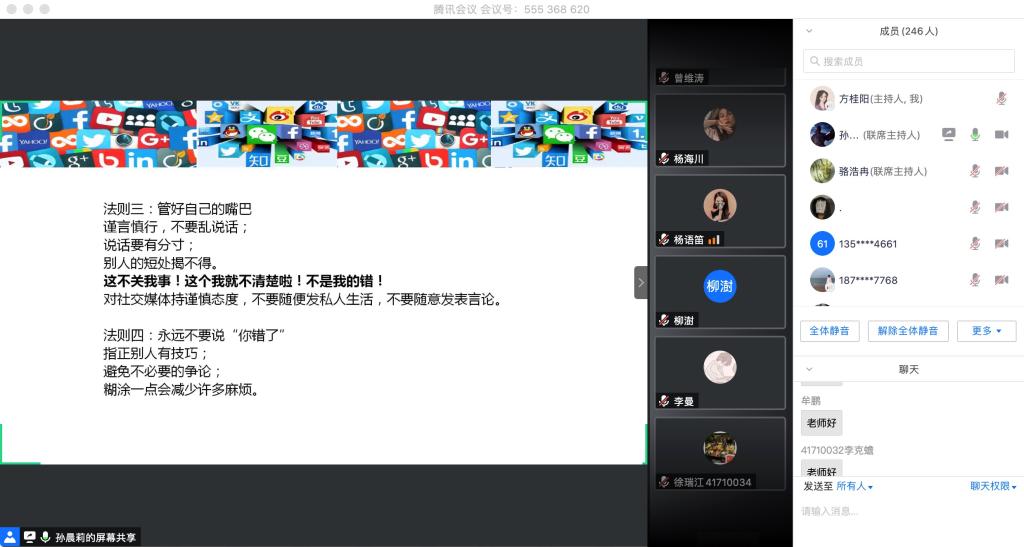Image resolution: width=1024 pixels, height=547 pixels.
Task: Collapse the members panel header chevron
Action: 809,31
